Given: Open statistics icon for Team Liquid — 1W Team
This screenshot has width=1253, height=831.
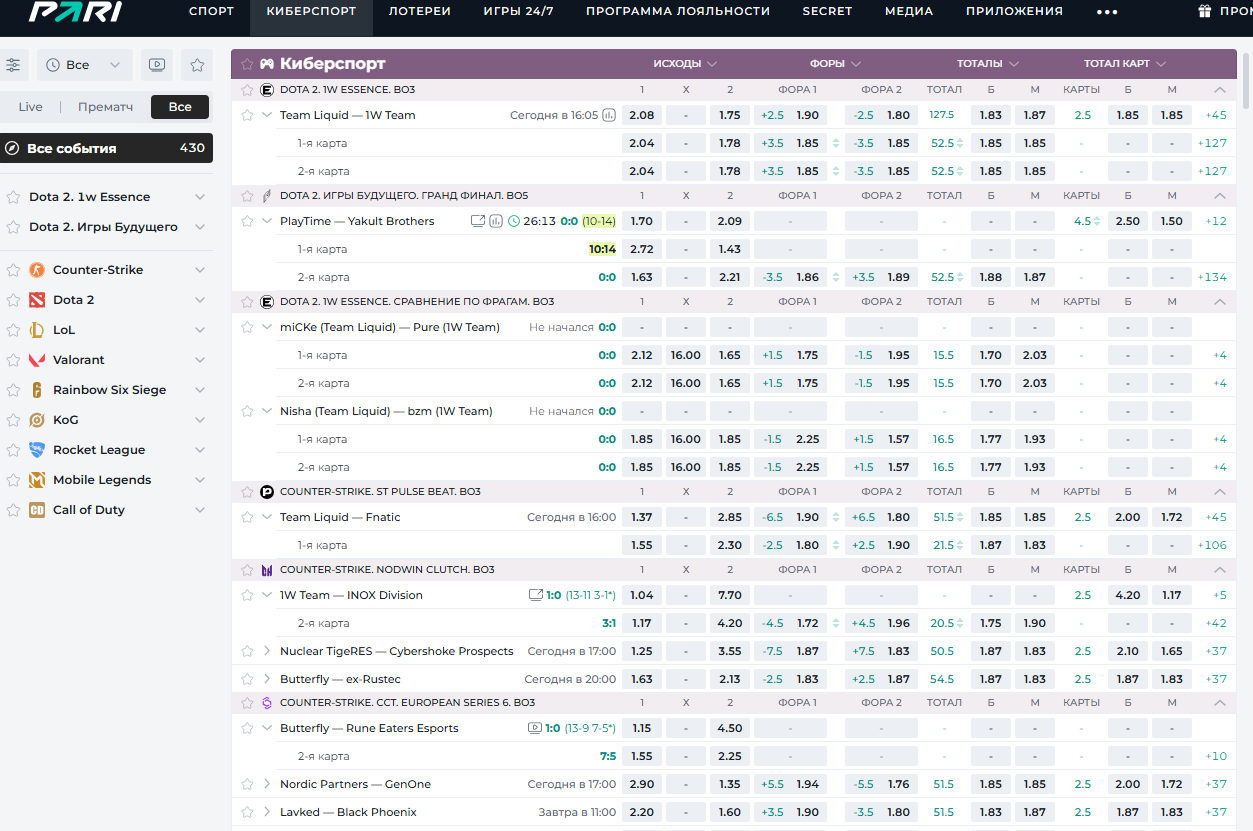Looking at the screenshot, I should point(609,115).
